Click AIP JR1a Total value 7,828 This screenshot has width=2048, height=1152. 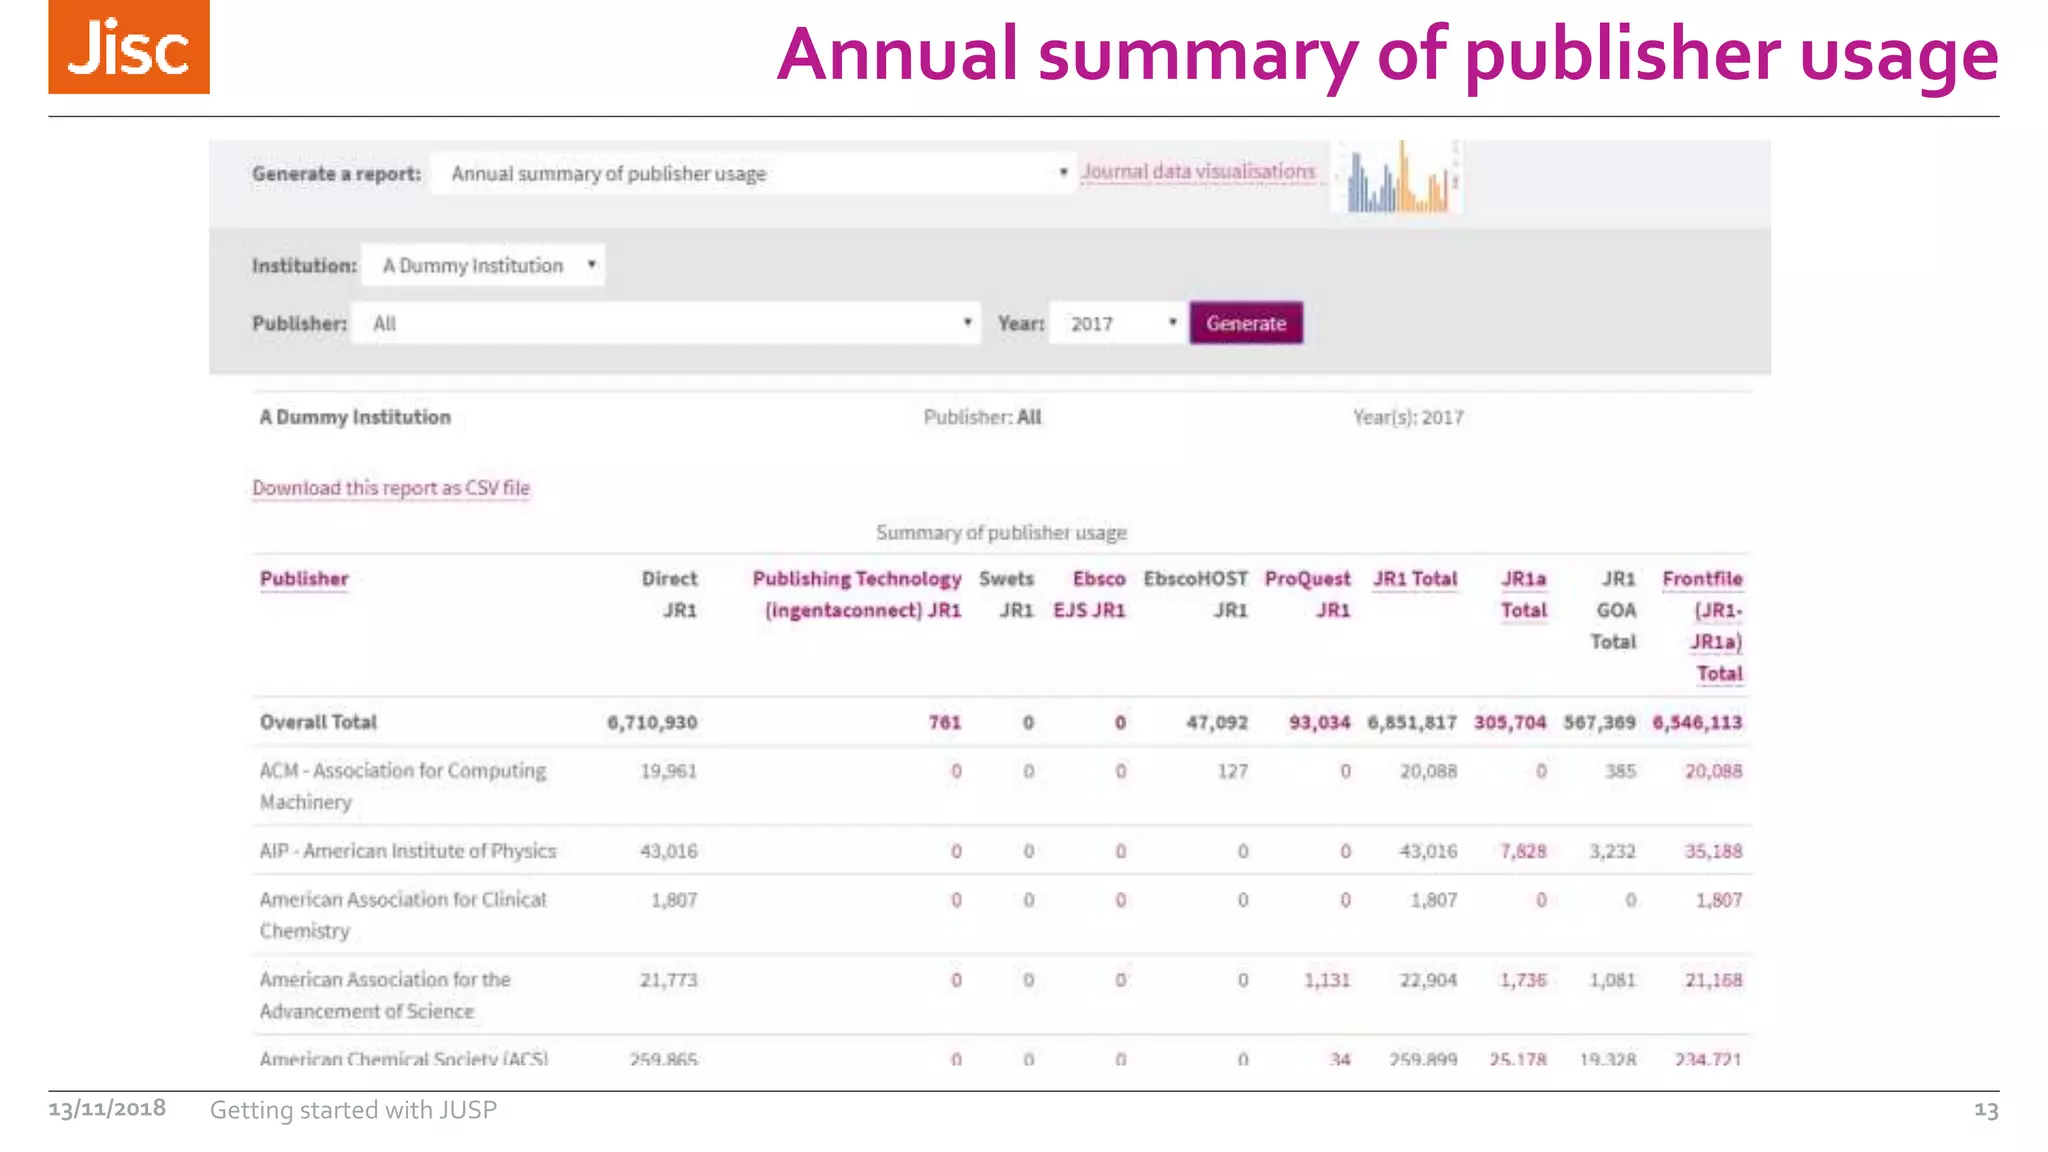click(x=1523, y=851)
